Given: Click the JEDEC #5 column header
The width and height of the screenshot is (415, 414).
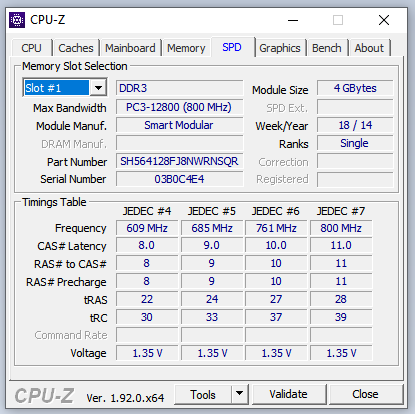Looking at the screenshot, I should coord(212,211).
